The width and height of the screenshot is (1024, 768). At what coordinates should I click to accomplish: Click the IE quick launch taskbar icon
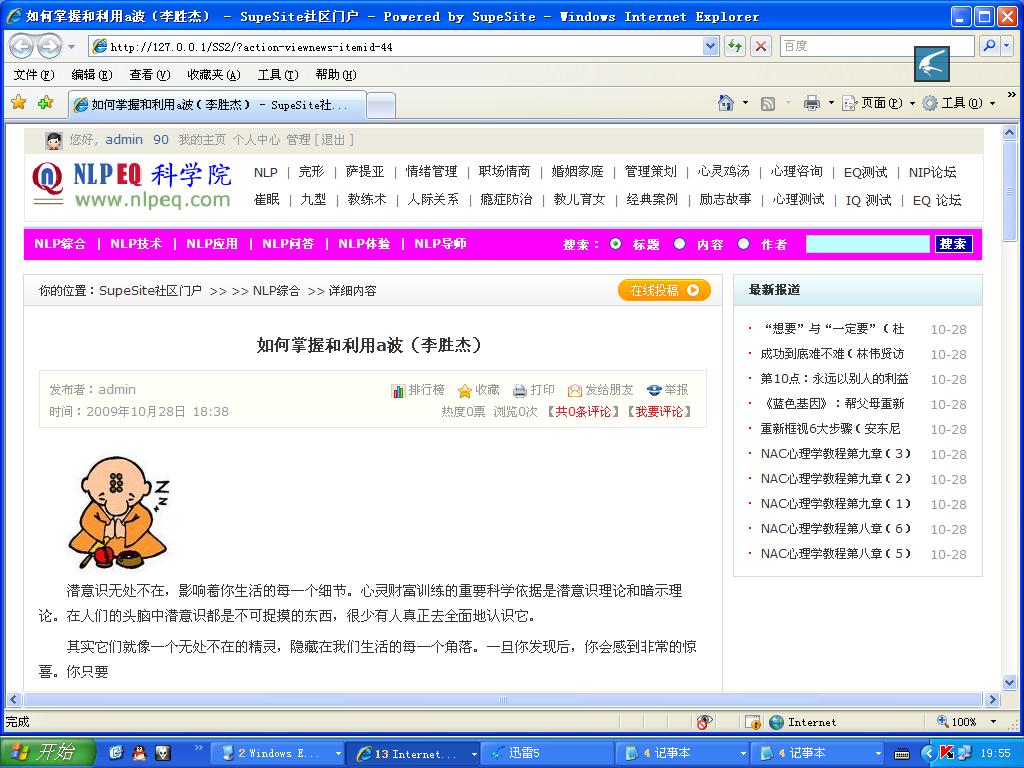pyautogui.click(x=116, y=753)
